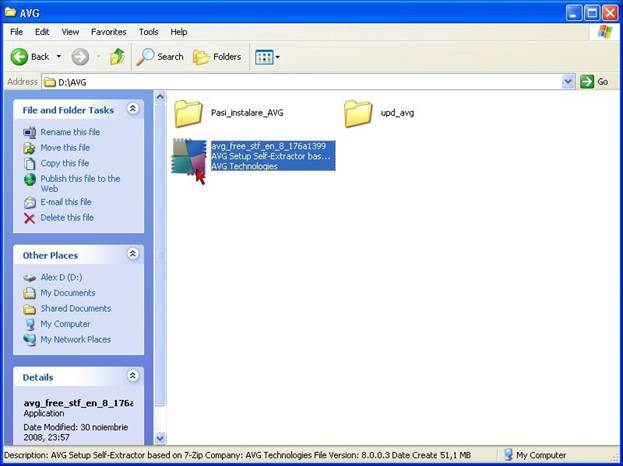Open the Edit menu
This screenshot has height=466, width=623.
42,32
